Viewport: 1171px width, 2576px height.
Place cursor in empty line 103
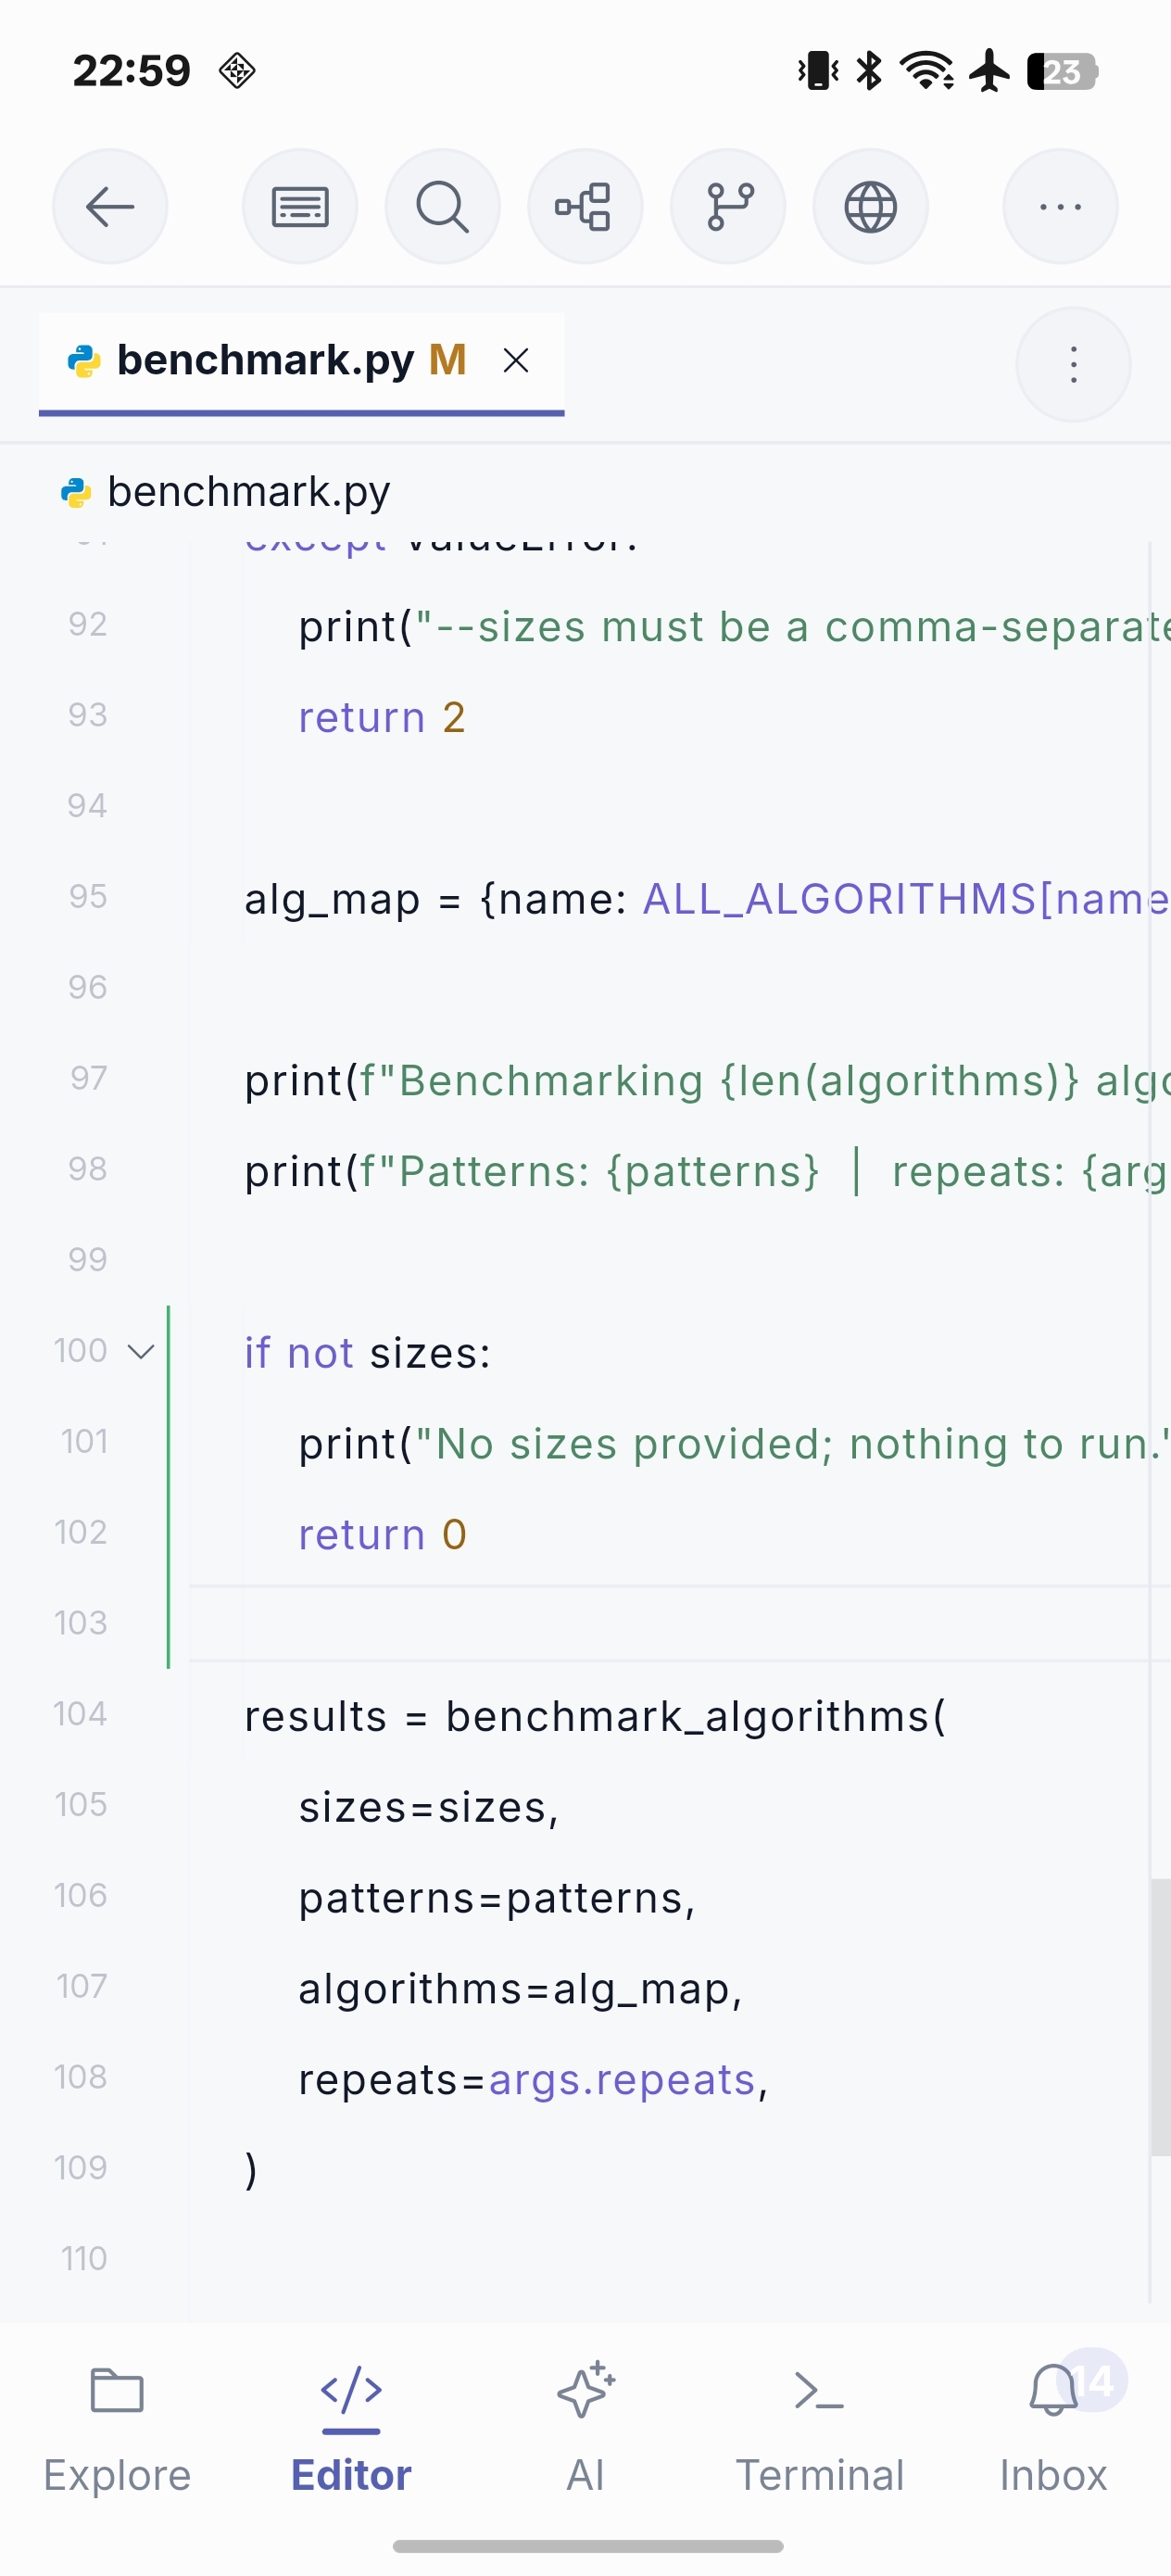coord(680,1623)
